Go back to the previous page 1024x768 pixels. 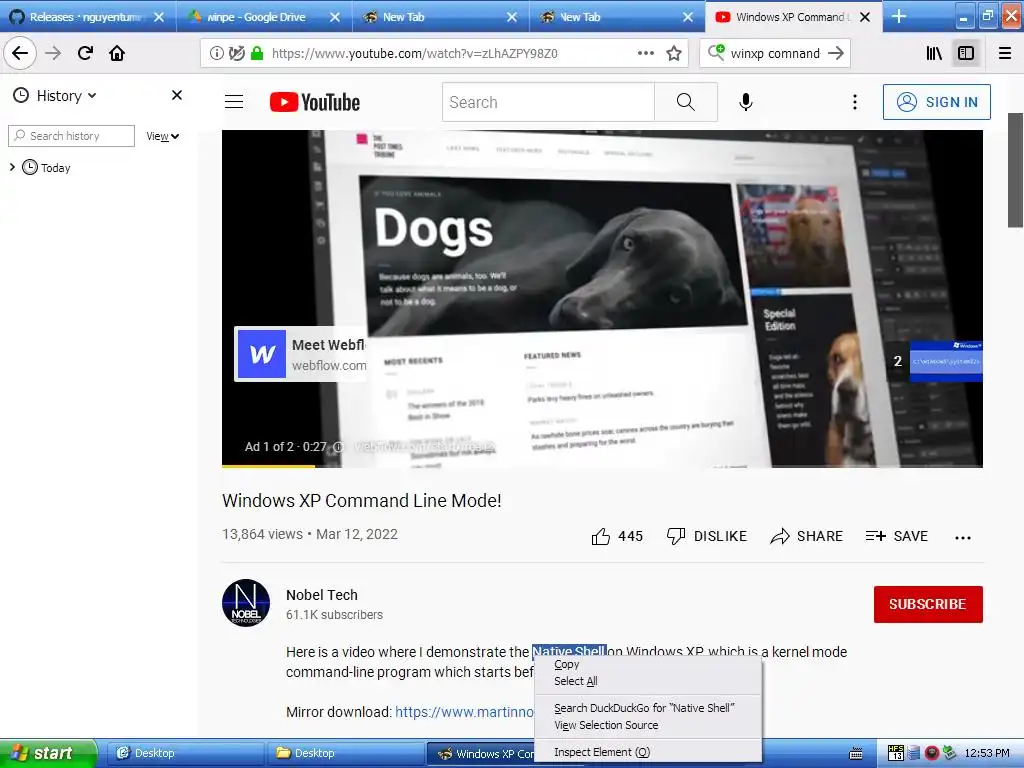[x=20, y=53]
